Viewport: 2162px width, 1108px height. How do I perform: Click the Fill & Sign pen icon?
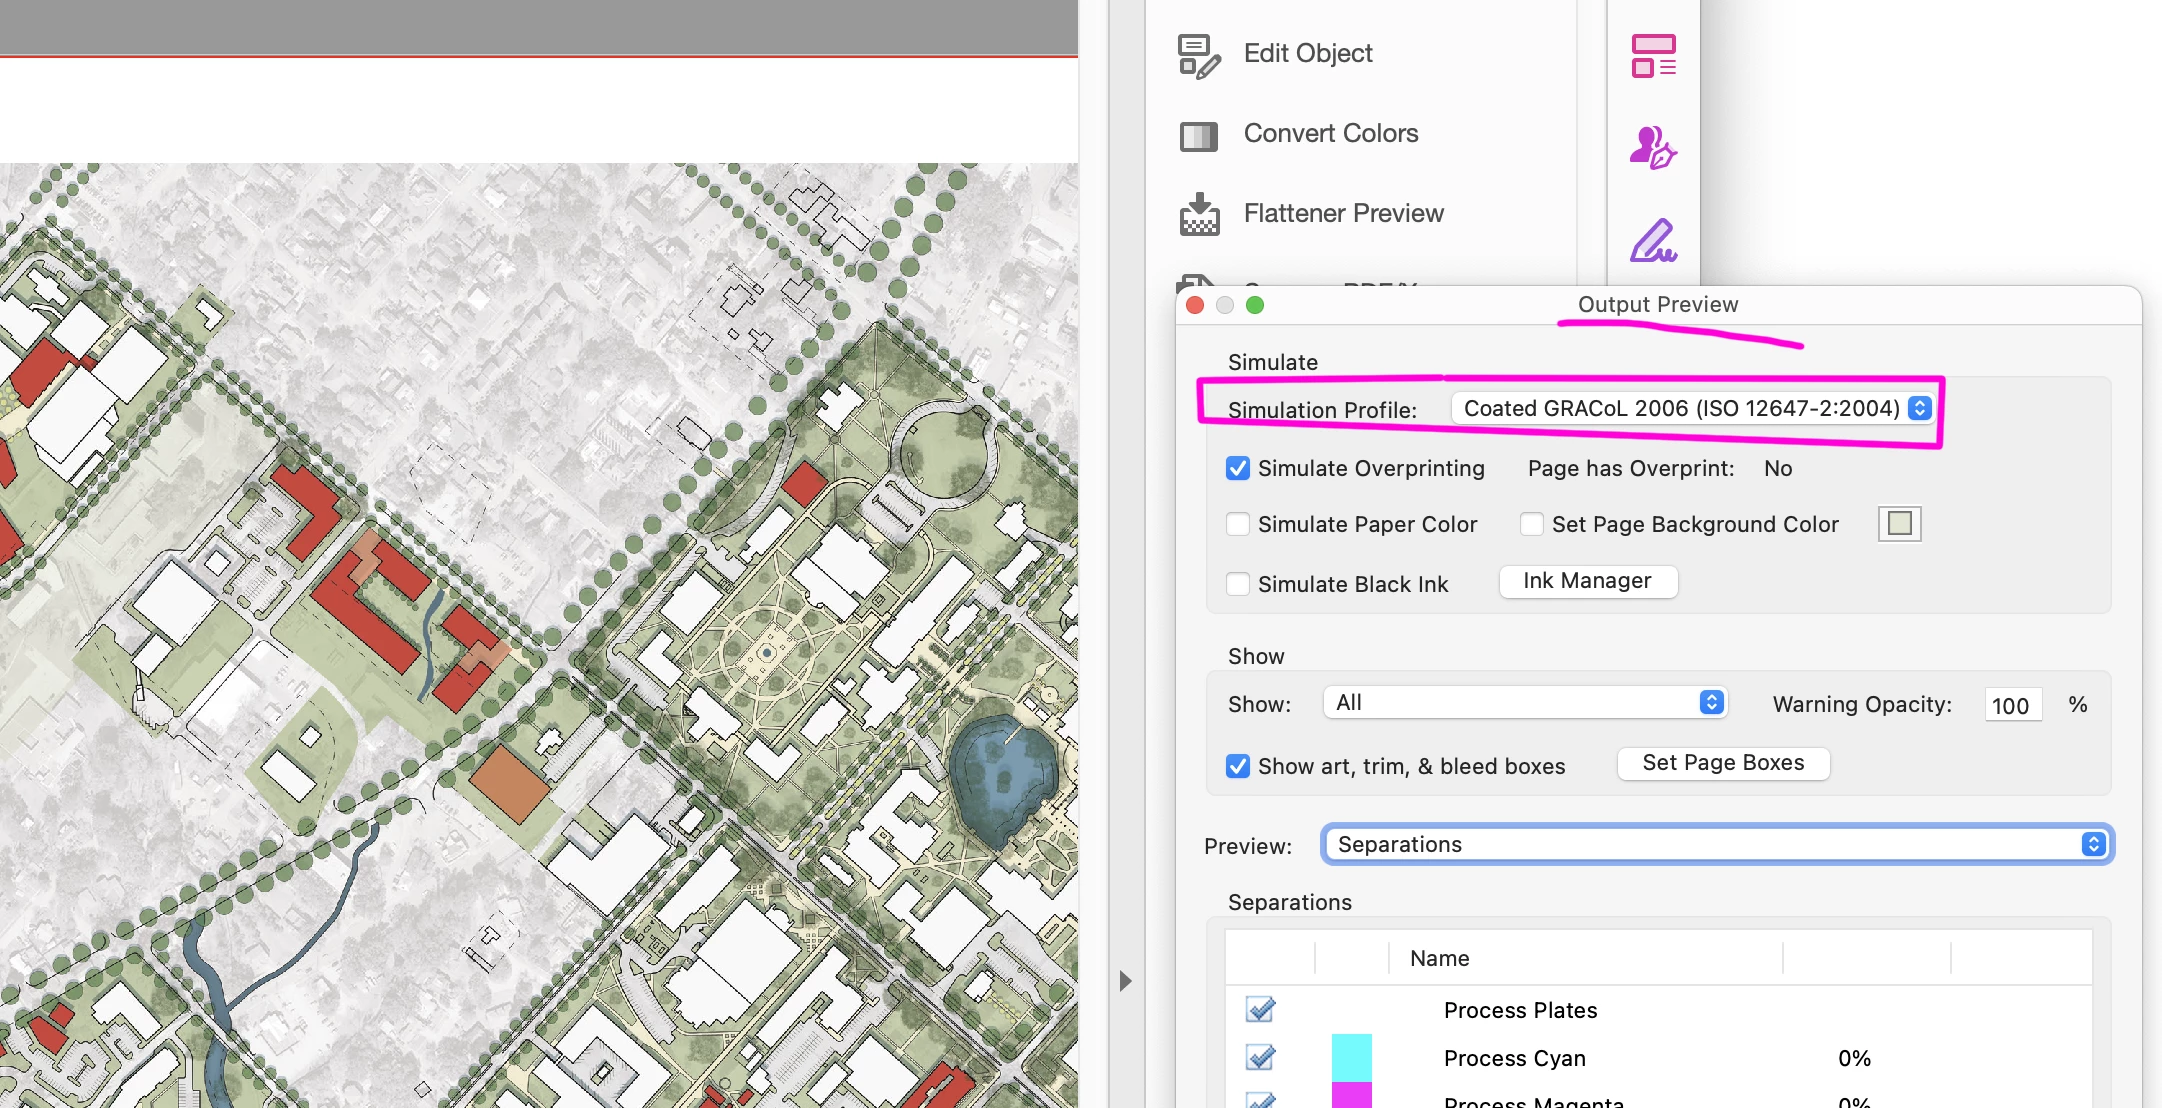[1653, 240]
